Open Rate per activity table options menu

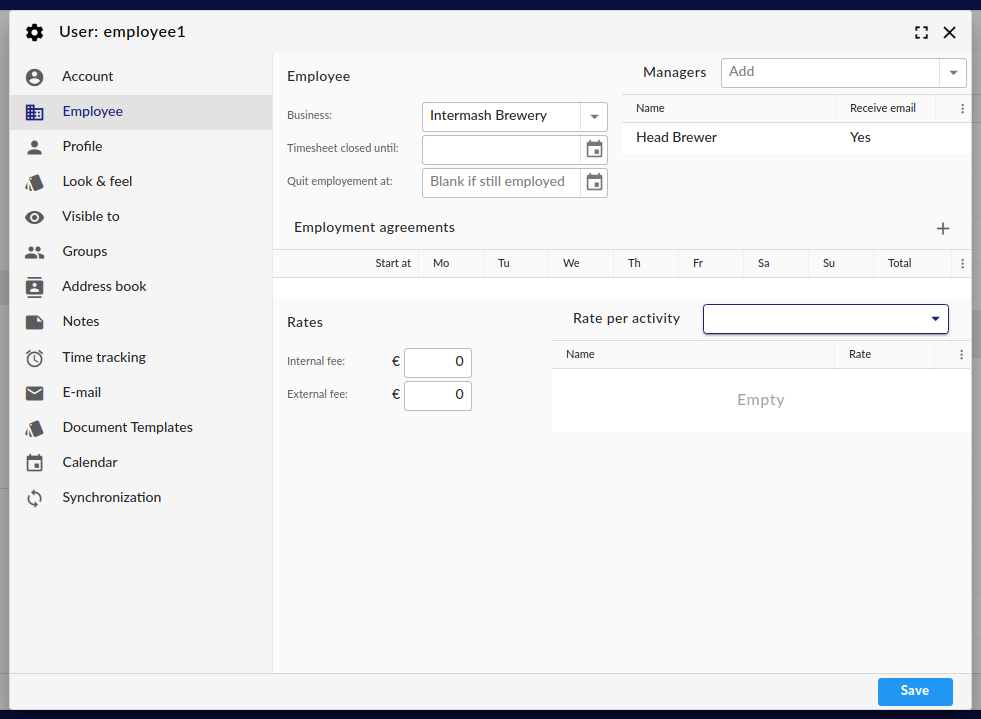[961, 355]
